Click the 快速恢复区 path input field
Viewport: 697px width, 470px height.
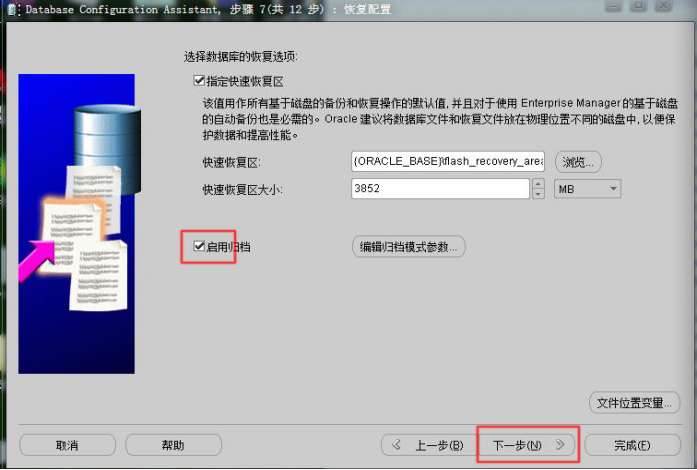tap(448, 161)
